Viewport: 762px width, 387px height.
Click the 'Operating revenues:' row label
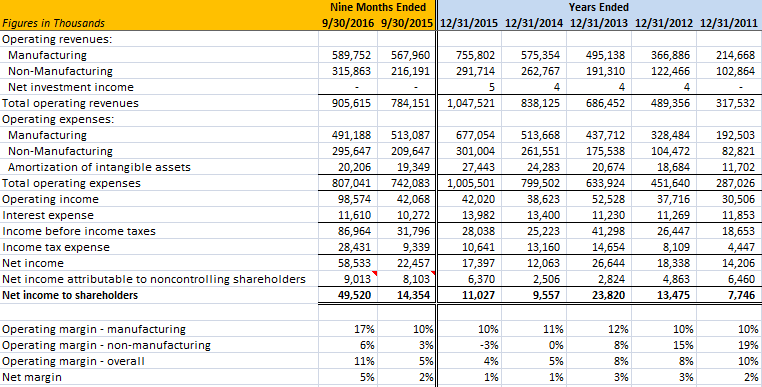[x=57, y=39]
